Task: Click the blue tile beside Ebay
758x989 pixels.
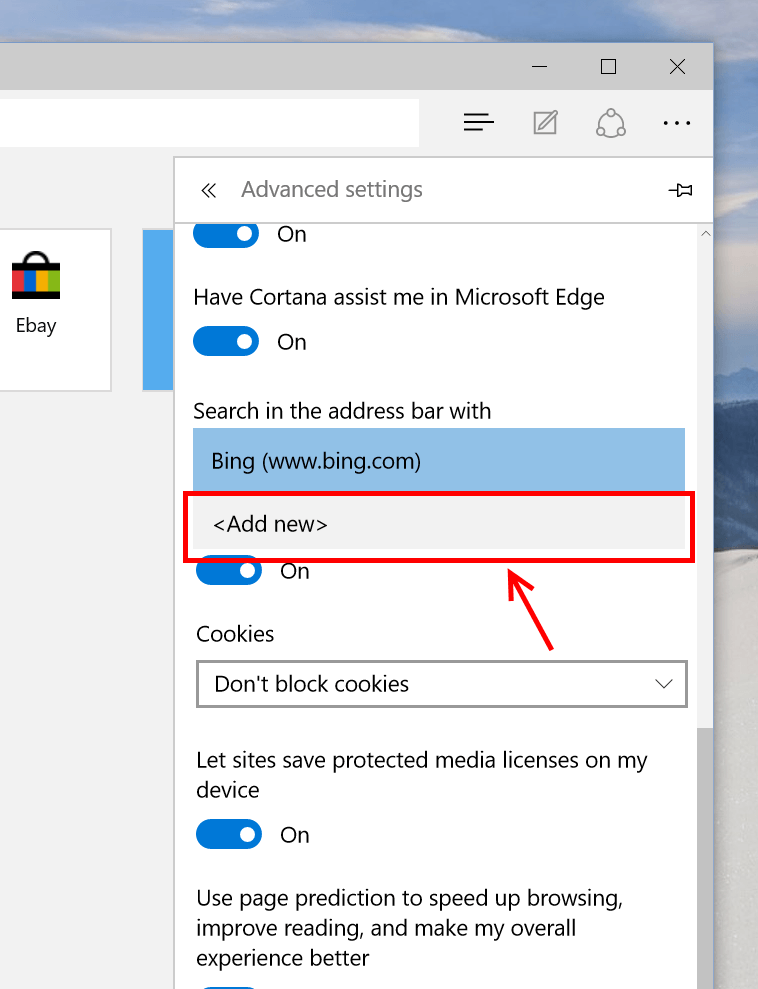Action: point(158,310)
